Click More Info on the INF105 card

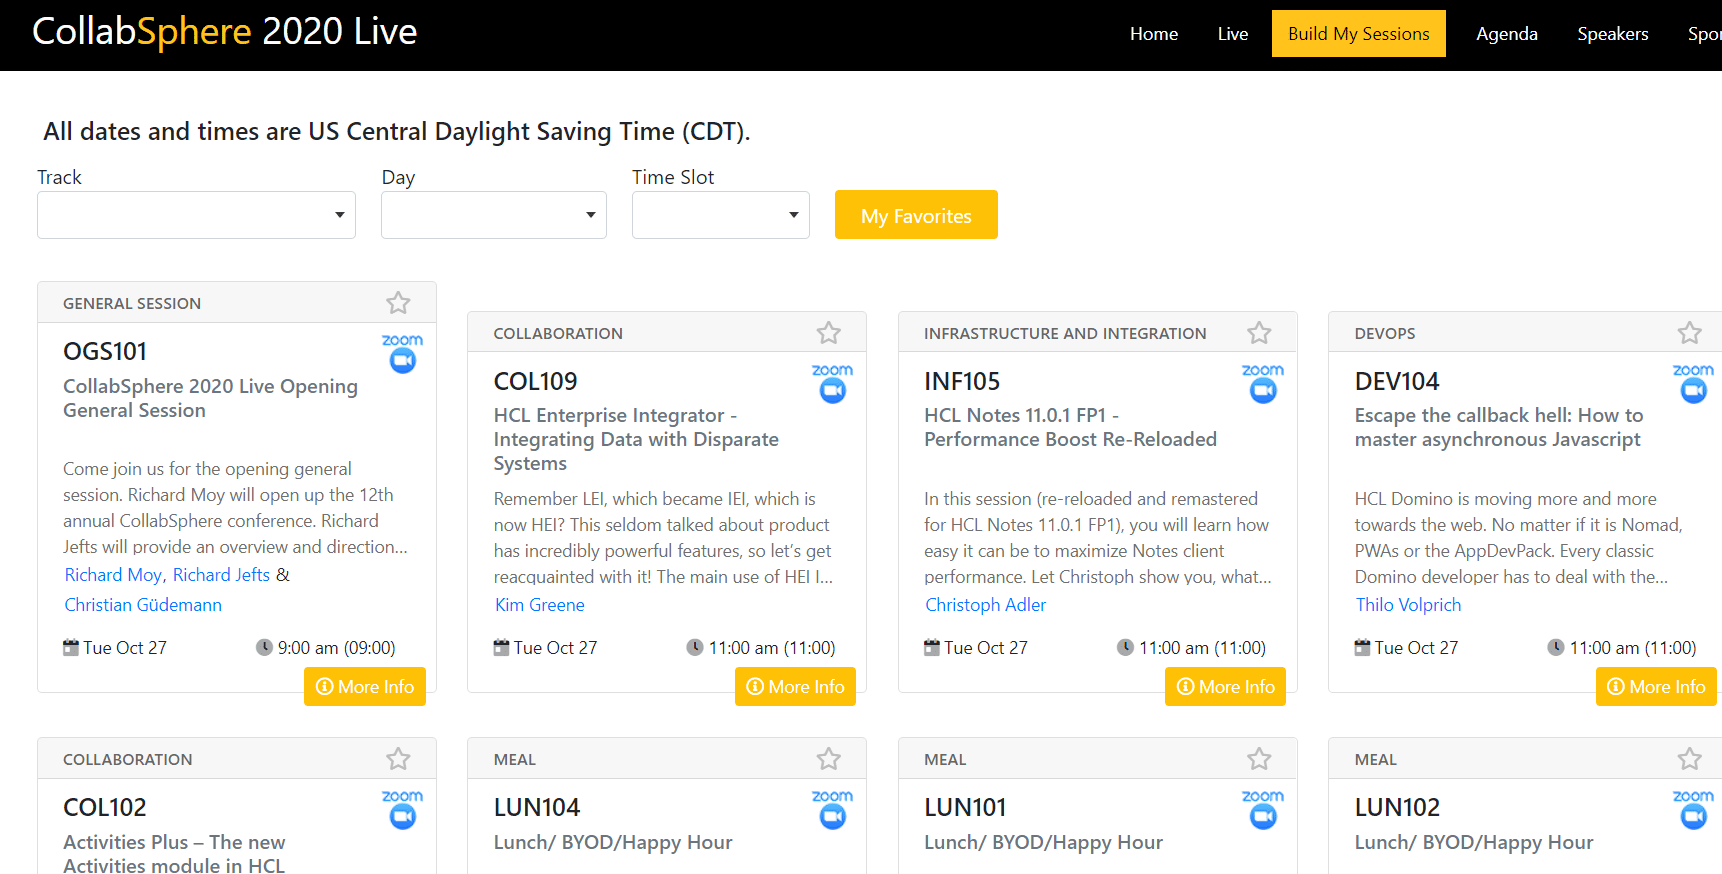1225,687
